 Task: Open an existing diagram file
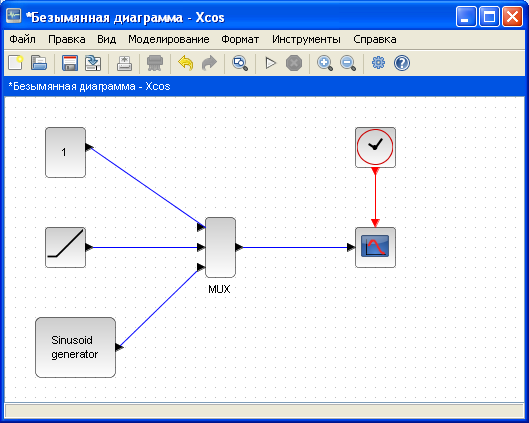(x=39, y=63)
